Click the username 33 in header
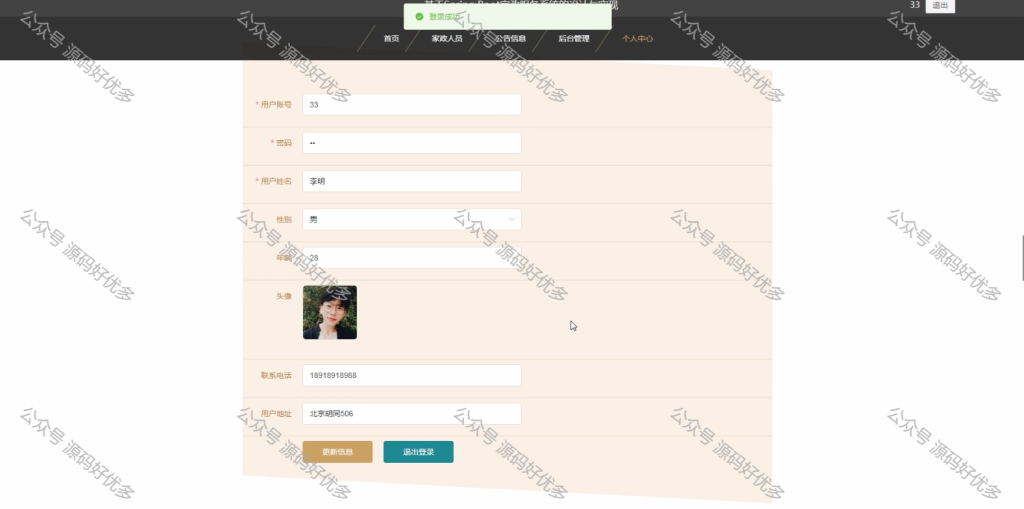This screenshot has width=1024, height=509. 914,5
